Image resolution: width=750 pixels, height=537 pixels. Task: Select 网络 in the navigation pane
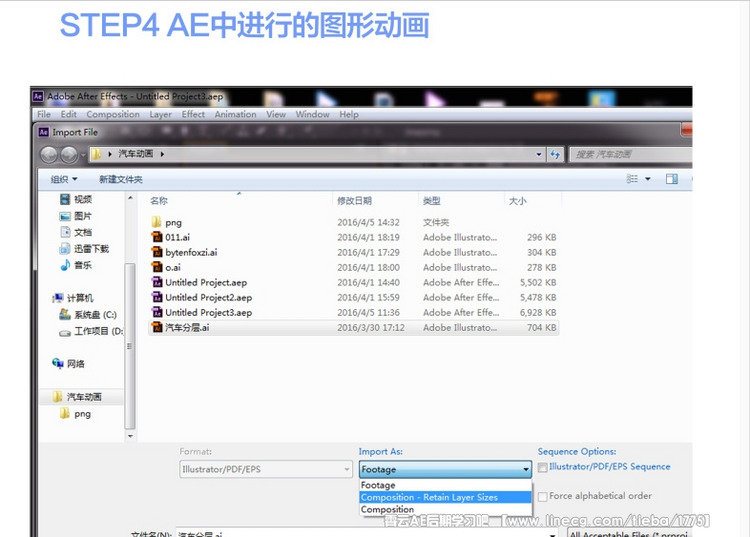(68, 363)
